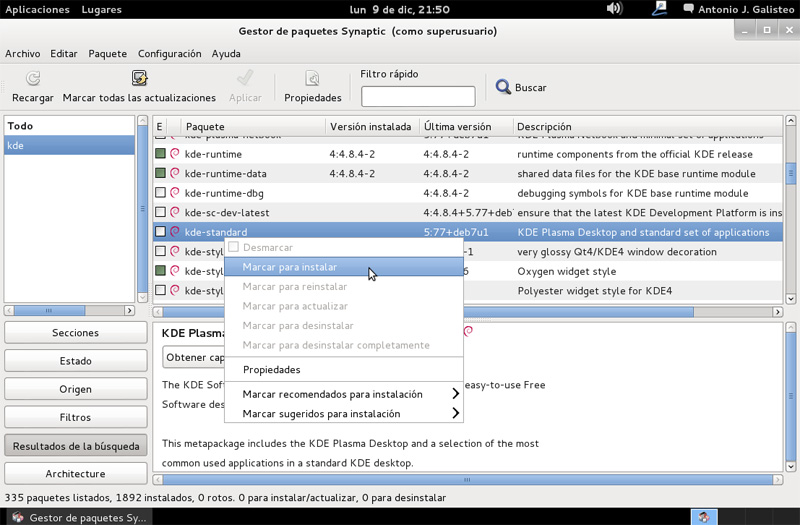
Task: Click the Origen button
Action: [76, 389]
